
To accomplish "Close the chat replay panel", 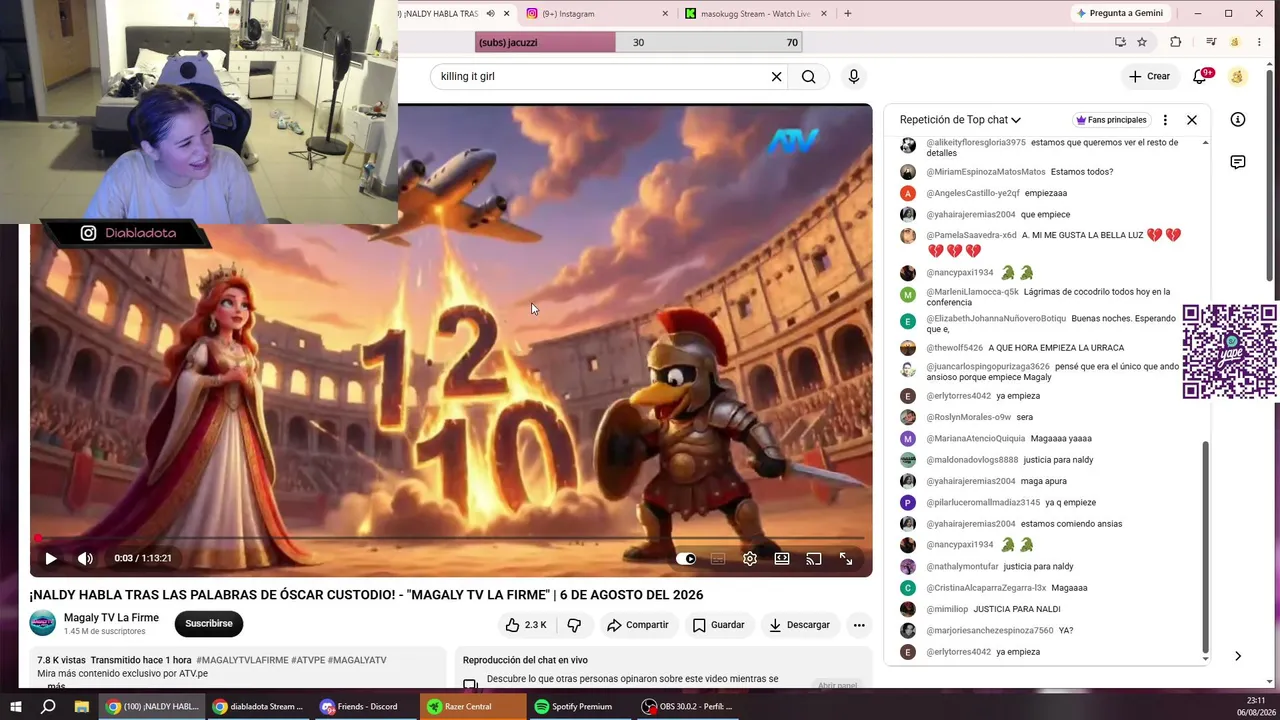I will (1192, 120).
